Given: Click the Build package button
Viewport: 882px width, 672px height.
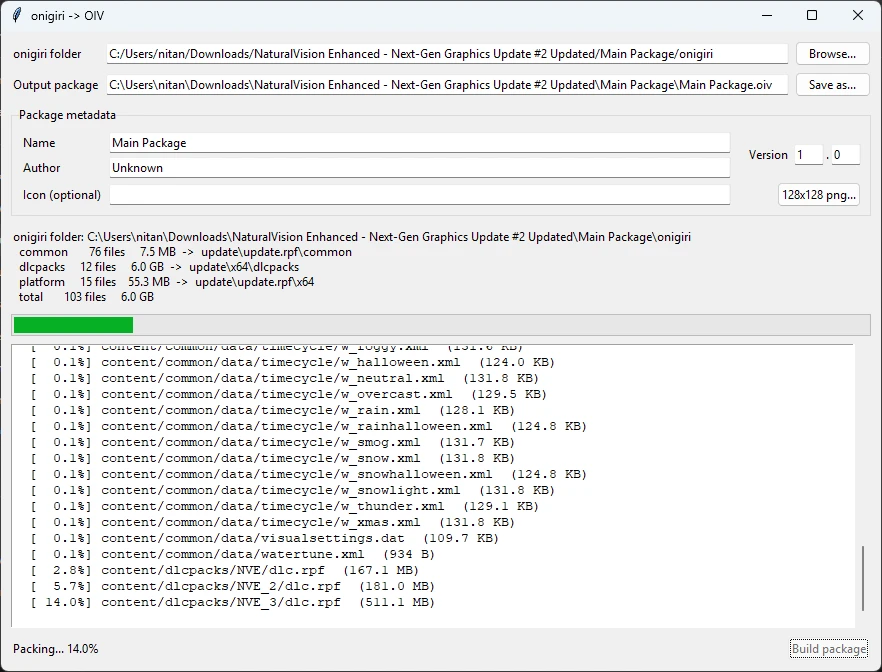Looking at the screenshot, I should [829, 649].
